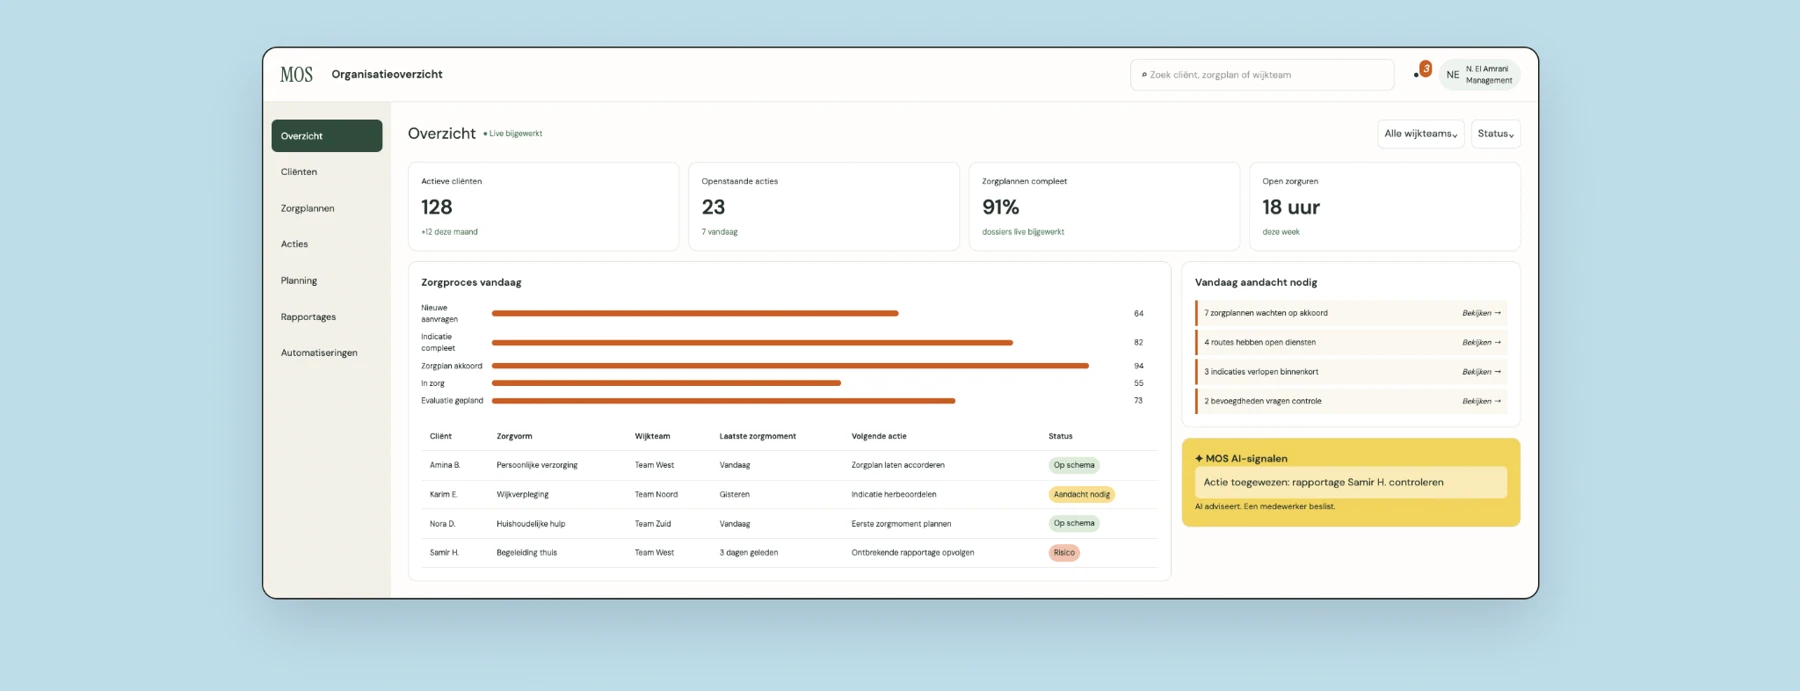Image resolution: width=1800 pixels, height=691 pixels.
Task: Click Zorgplan laten accorderen action
Action: (898, 465)
